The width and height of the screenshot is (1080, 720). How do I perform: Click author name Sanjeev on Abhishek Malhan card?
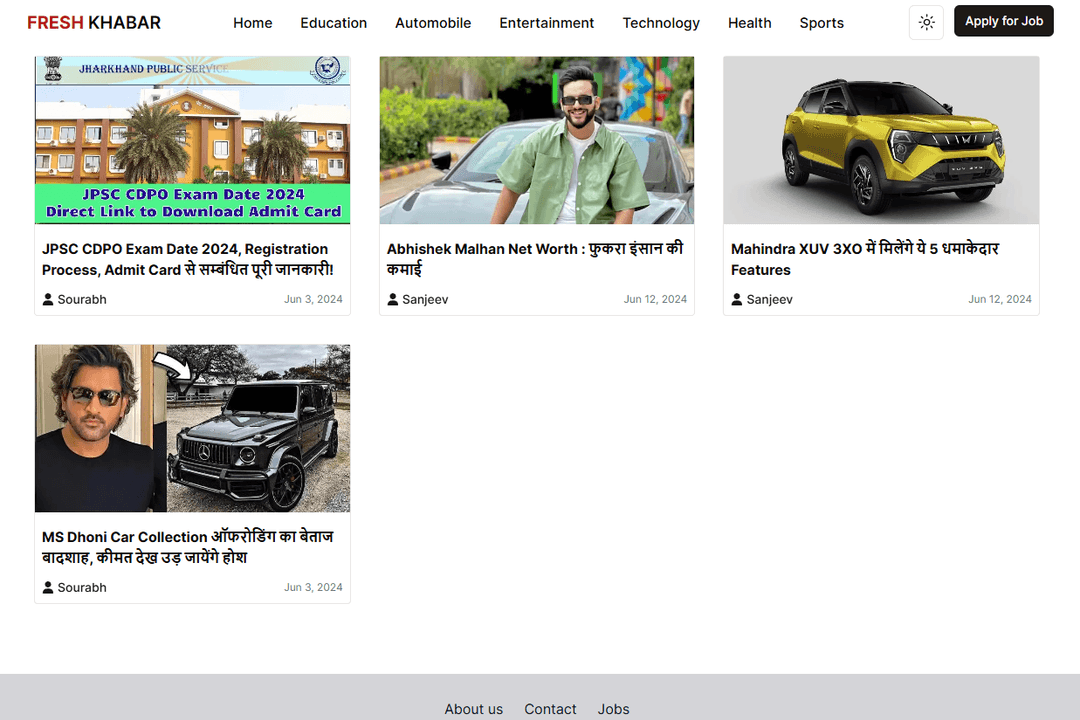click(x=425, y=300)
